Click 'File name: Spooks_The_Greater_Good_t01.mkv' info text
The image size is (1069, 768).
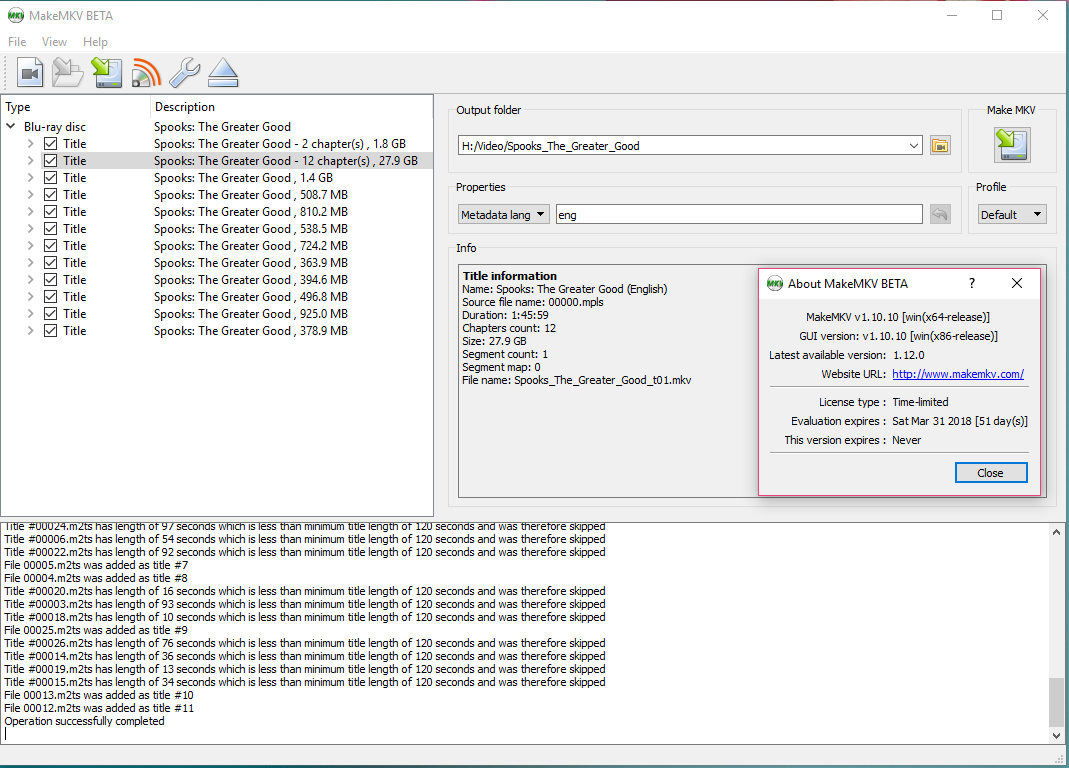coord(577,380)
